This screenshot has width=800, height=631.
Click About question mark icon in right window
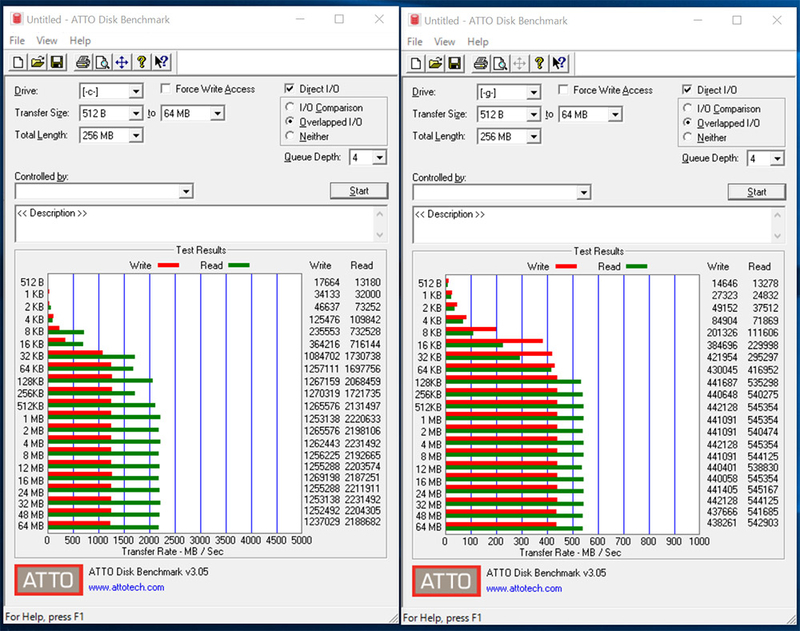[x=539, y=63]
